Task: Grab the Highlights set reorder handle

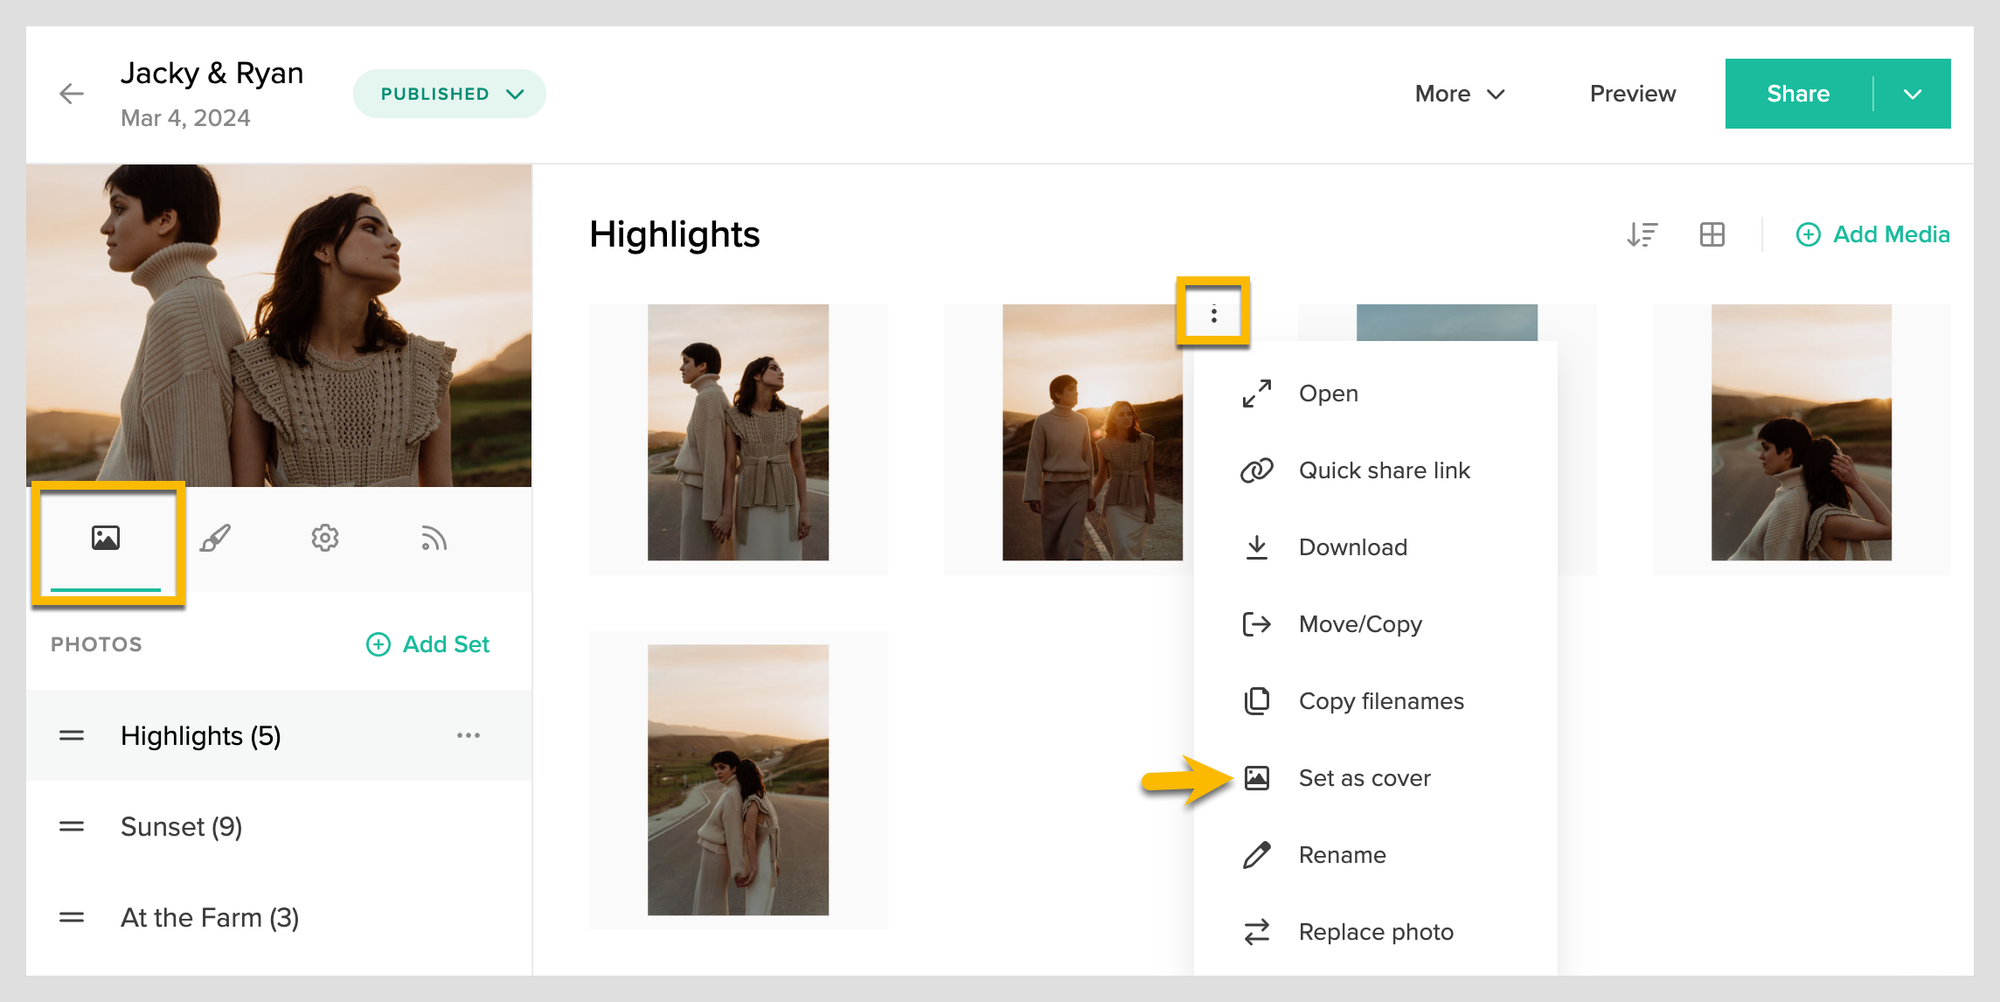Action: tap(71, 736)
